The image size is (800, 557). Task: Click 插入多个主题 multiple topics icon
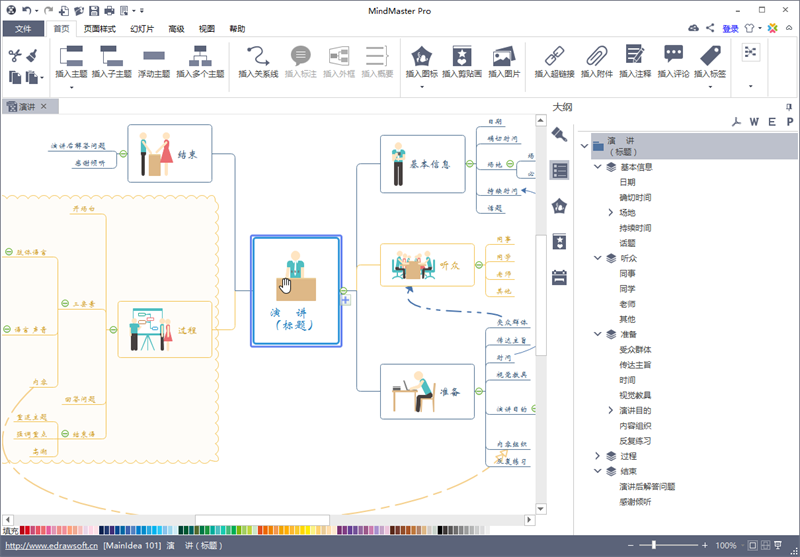[x=200, y=56]
